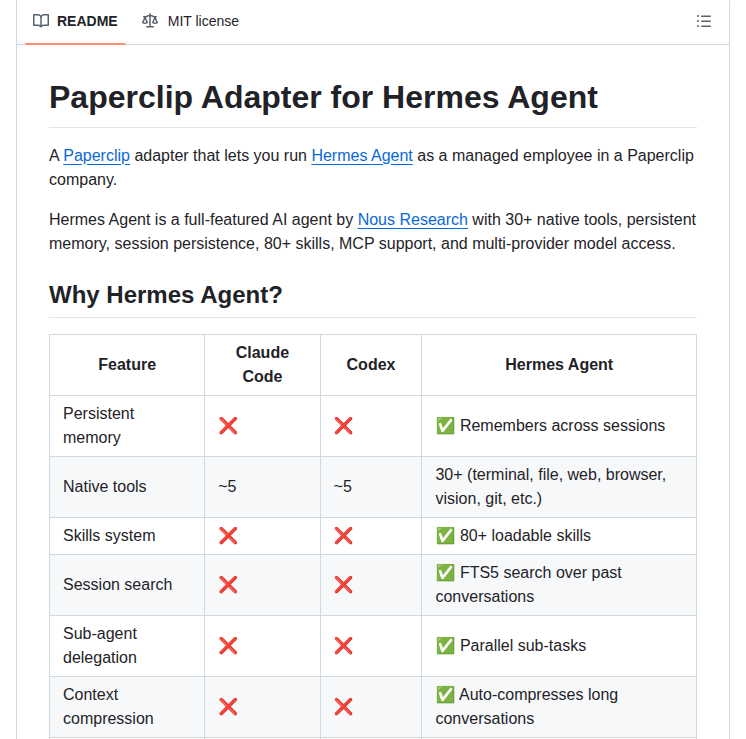This screenshot has width=746, height=739.
Task: Click the Native tools row label
Action: 105,486
